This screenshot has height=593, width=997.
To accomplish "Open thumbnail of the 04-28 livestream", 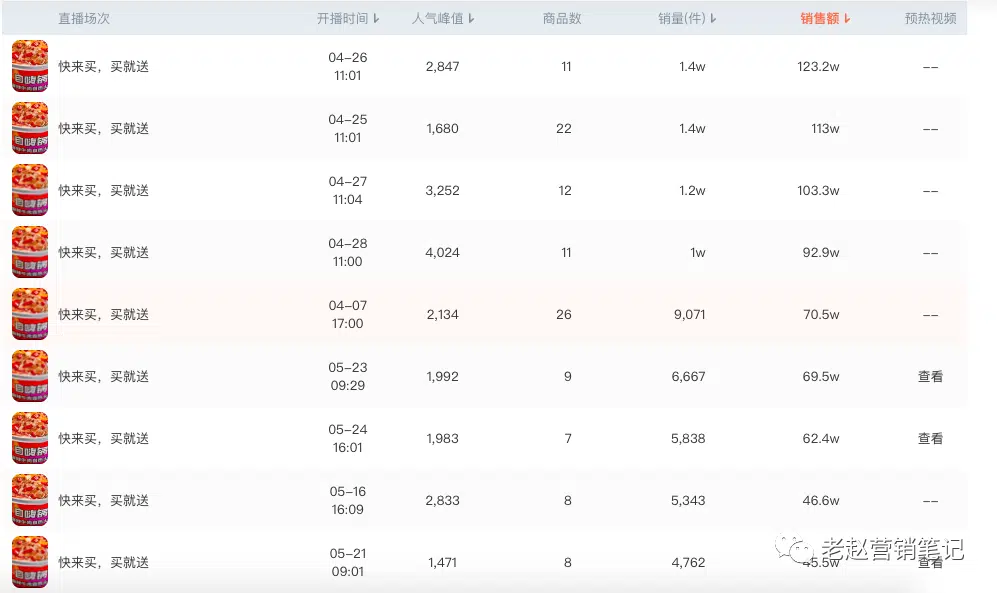I will (x=30, y=252).
